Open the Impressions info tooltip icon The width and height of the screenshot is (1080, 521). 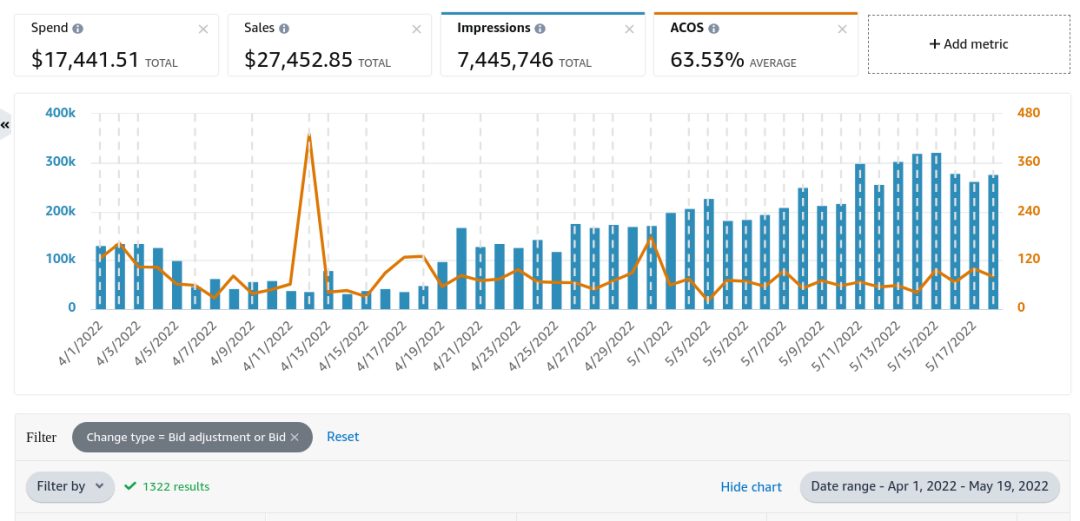[540, 29]
